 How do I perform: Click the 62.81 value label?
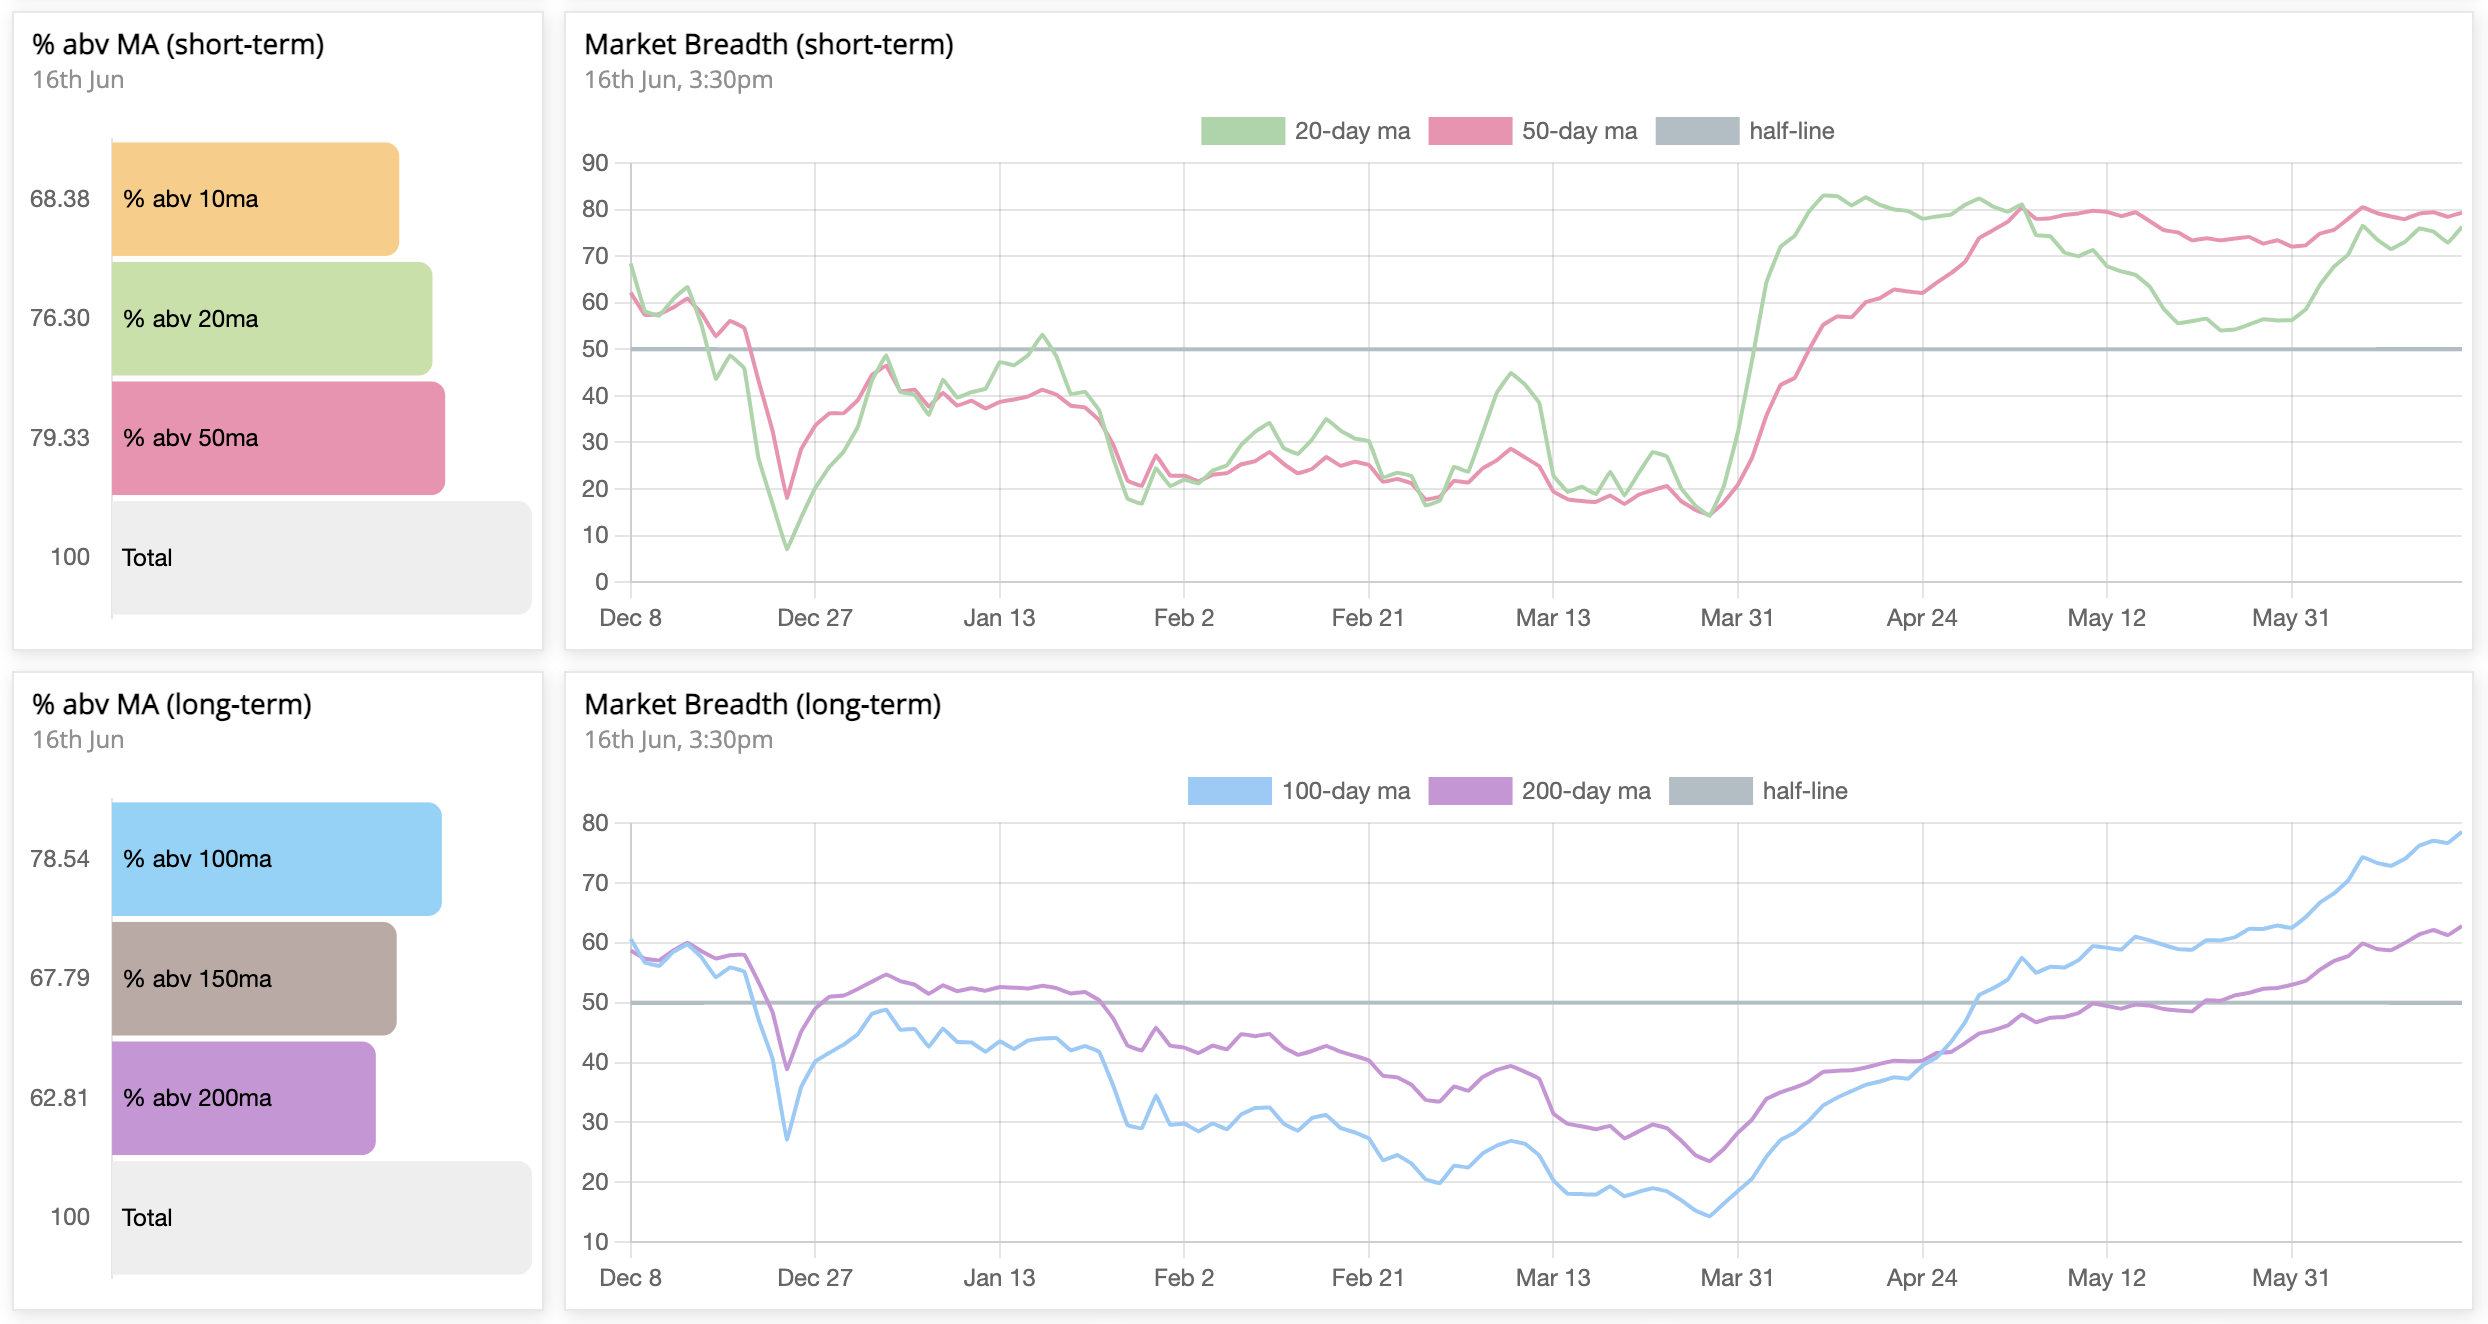pos(60,1098)
